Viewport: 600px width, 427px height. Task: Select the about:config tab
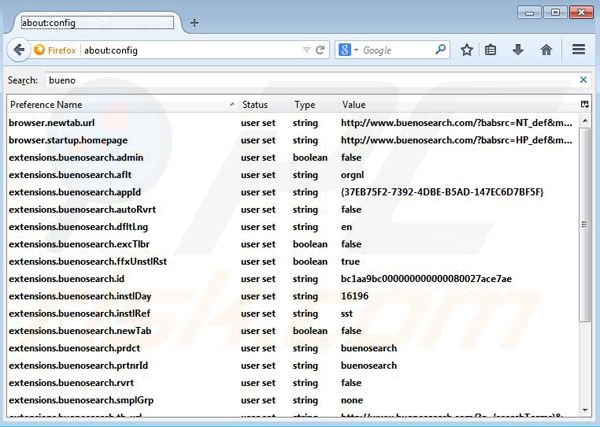(97, 23)
